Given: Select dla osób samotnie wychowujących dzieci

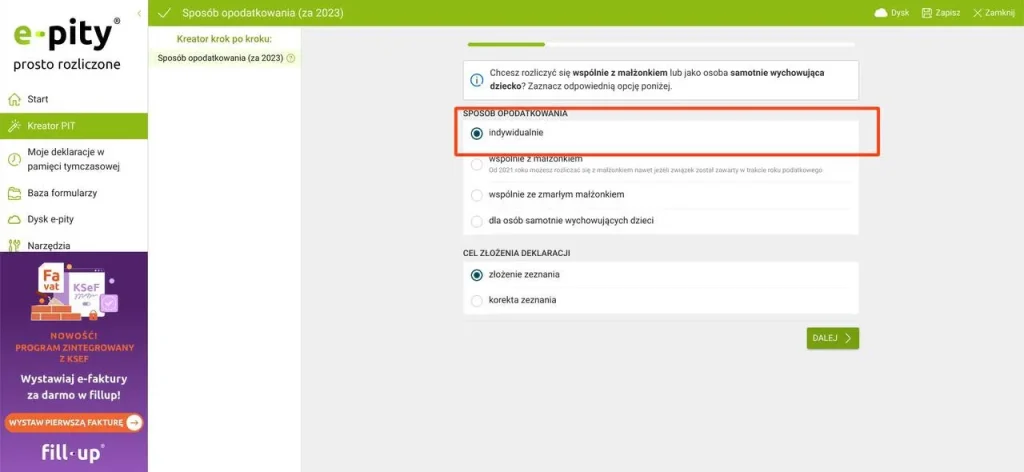Looking at the screenshot, I should point(477,220).
